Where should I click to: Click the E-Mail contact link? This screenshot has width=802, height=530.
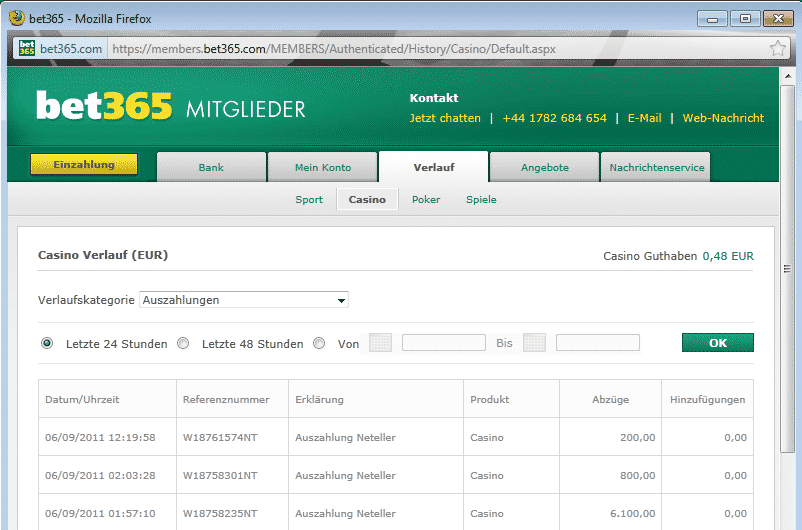tap(644, 118)
